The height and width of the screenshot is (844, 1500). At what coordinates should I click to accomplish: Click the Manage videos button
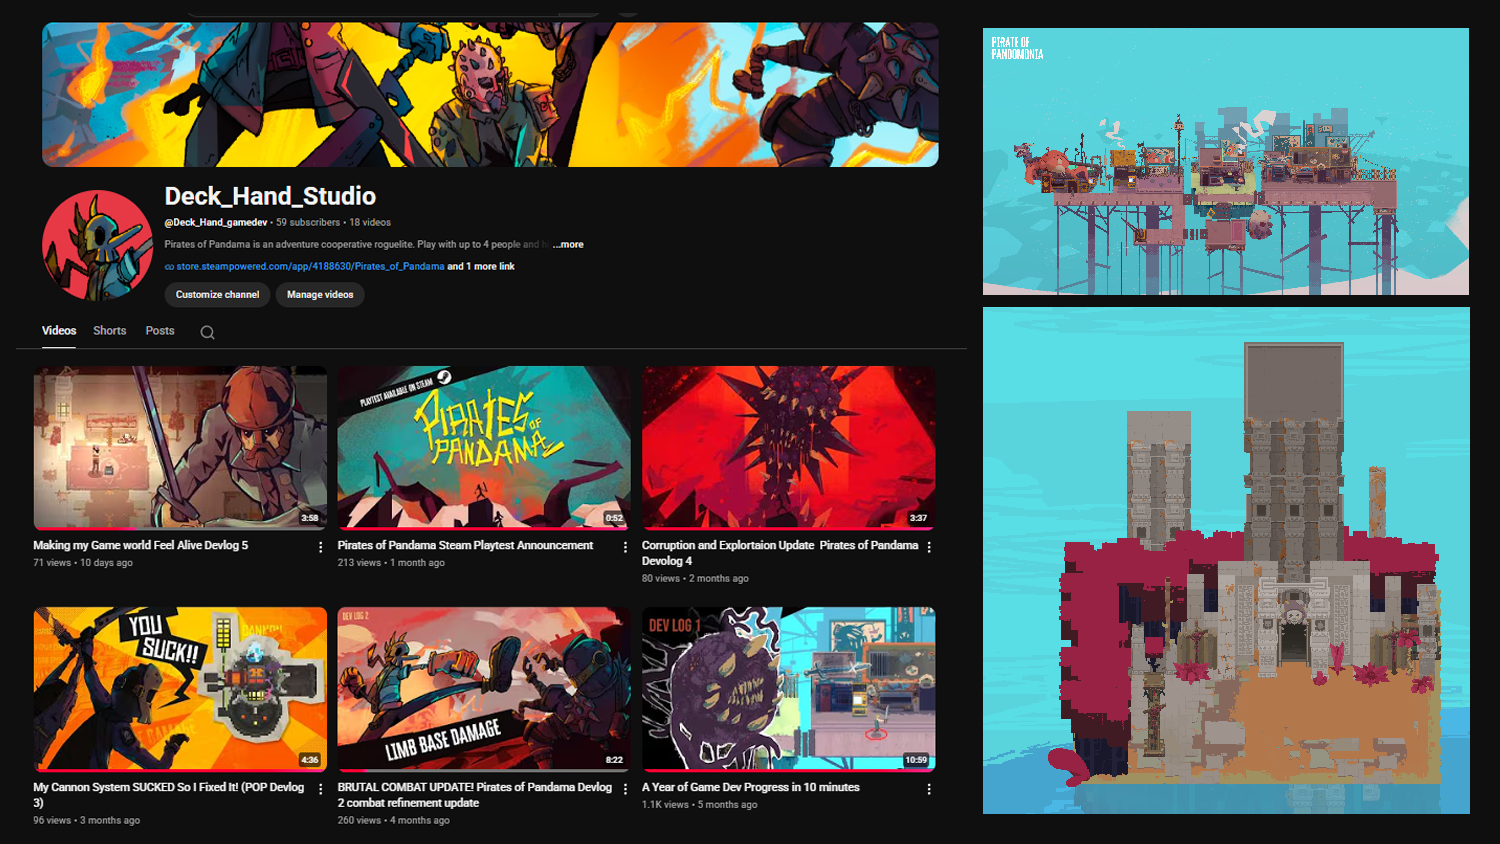320,295
